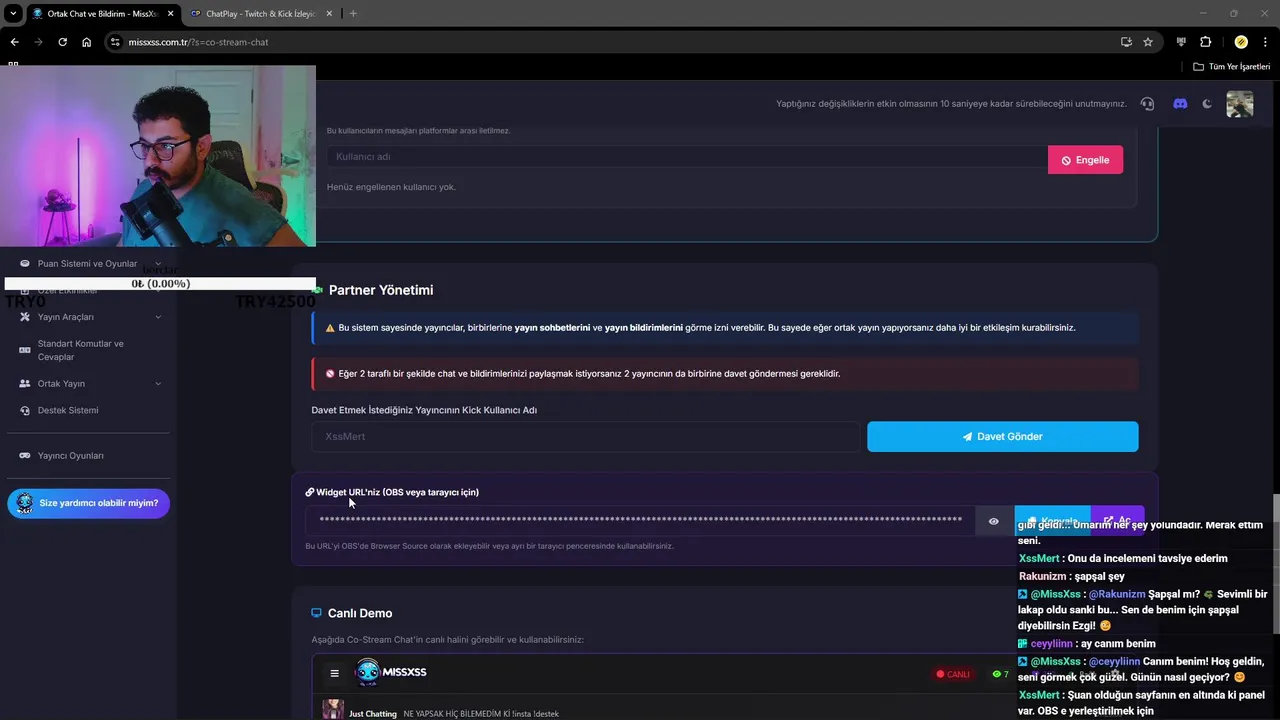Open the yellow browser profile avatar

click(1241, 42)
